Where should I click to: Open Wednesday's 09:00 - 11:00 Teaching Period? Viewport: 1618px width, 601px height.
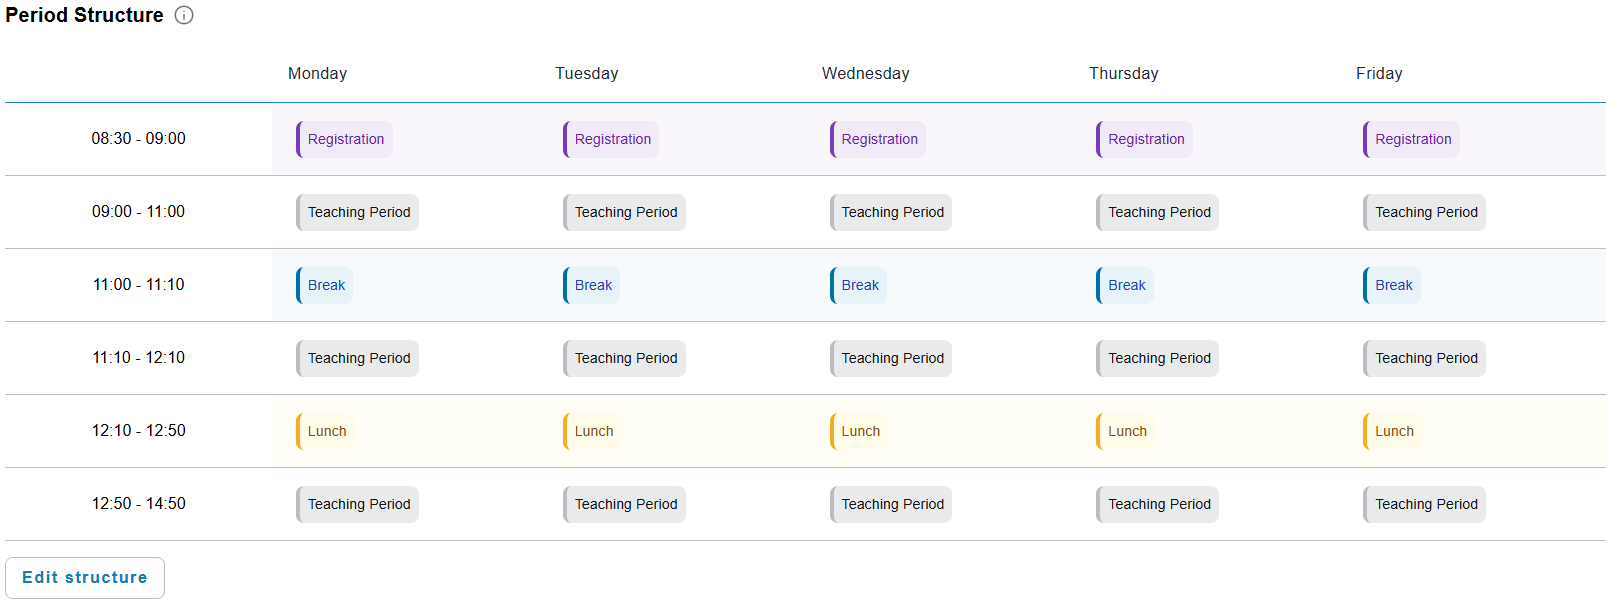pos(891,212)
